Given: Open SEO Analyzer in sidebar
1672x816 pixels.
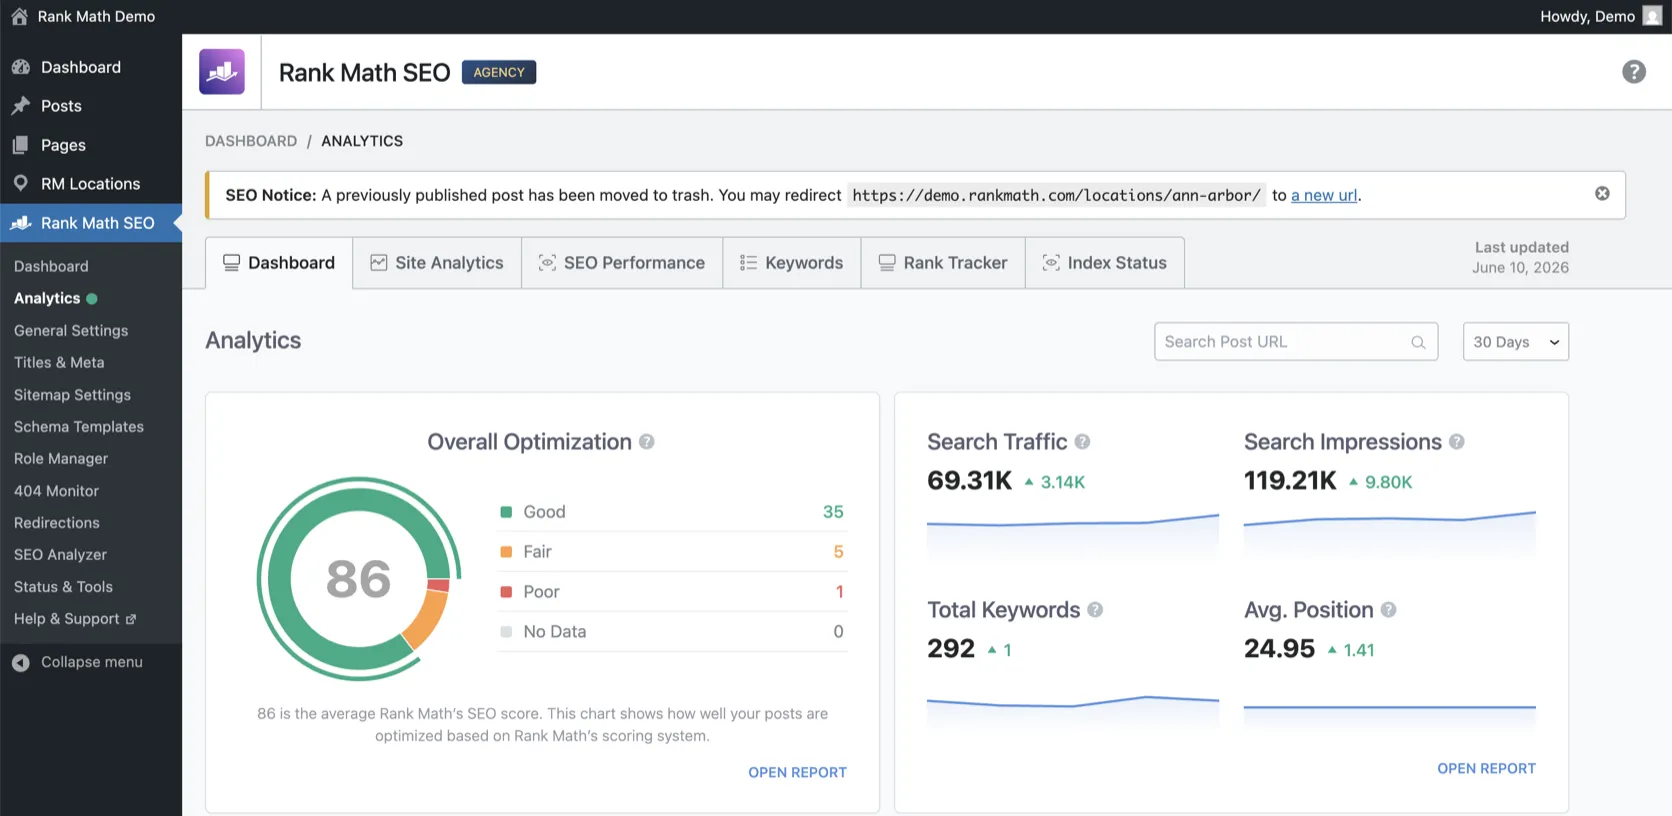Looking at the screenshot, I should pyautogui.click(x=60, y=555).
